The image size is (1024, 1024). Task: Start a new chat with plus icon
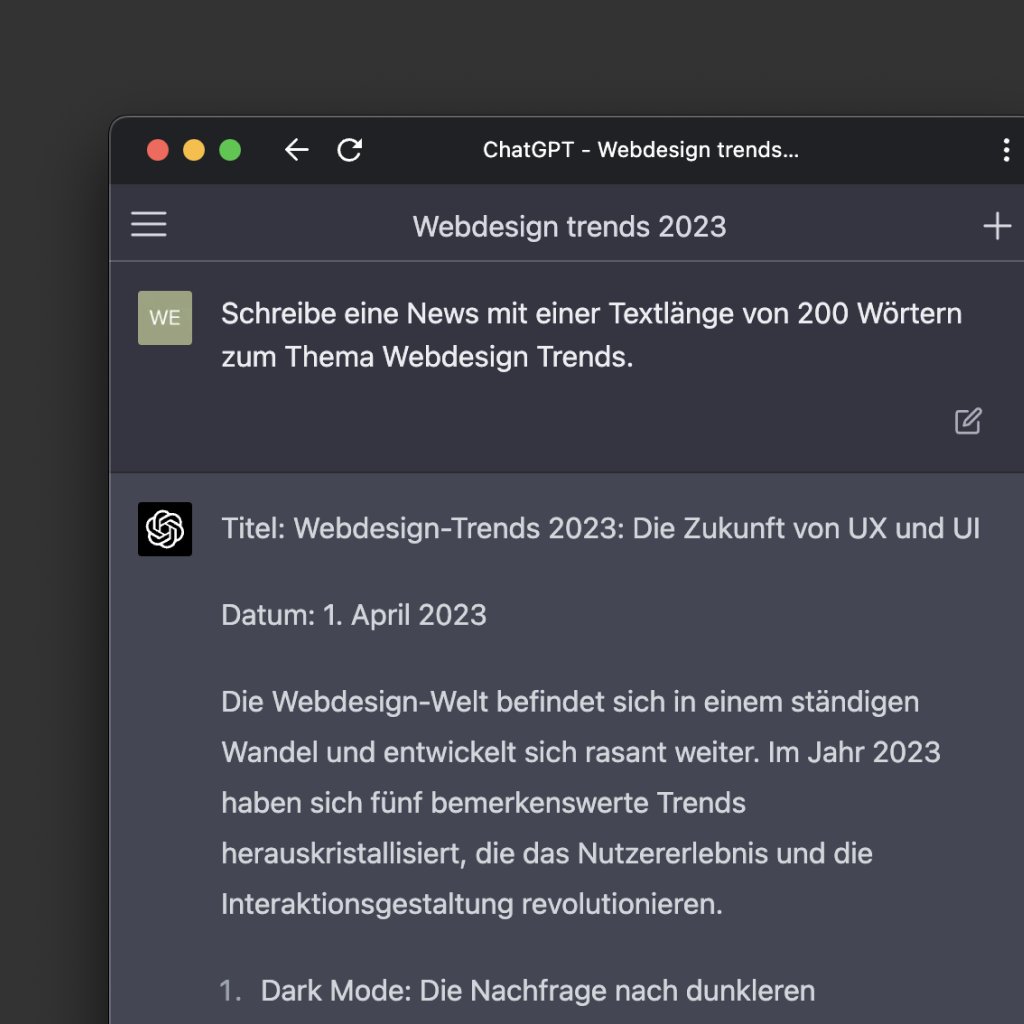[997, 227]
